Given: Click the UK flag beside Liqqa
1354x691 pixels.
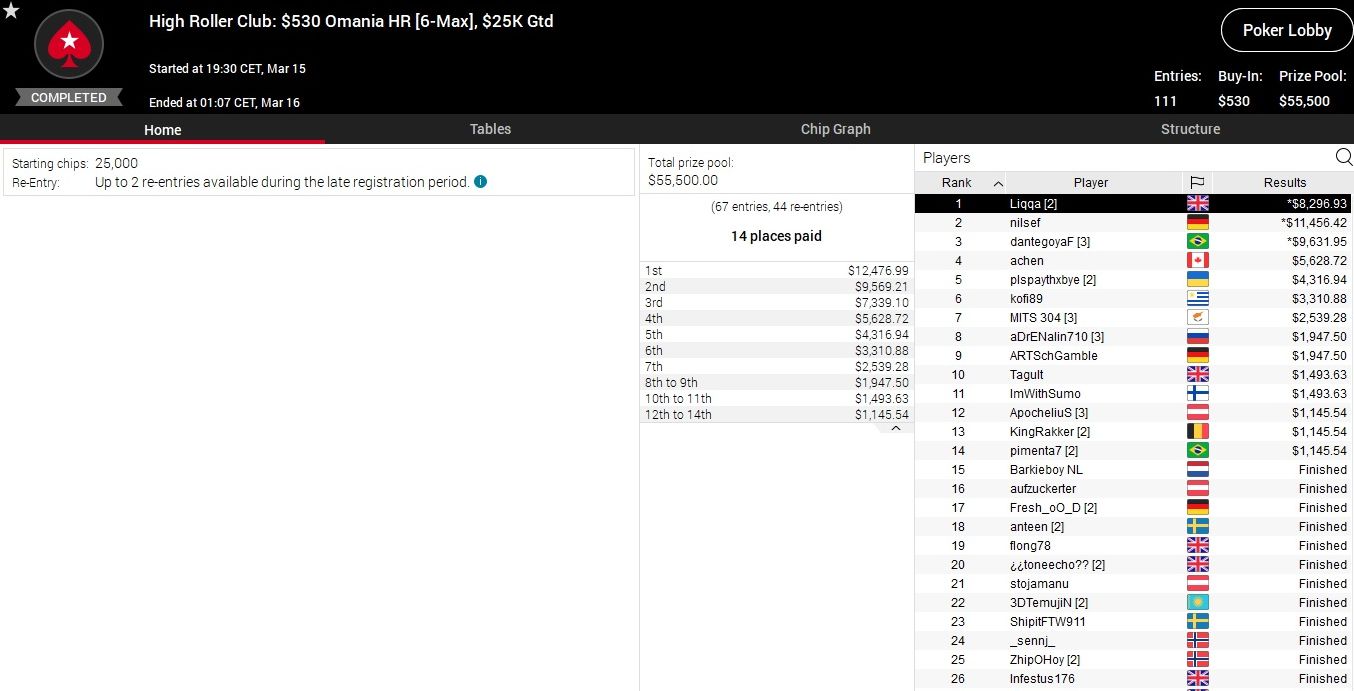Looking at the screenshot, I should [1197, 203].
